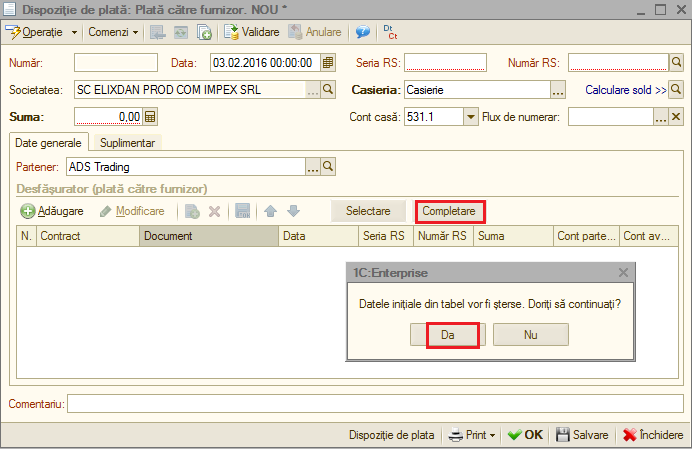Click Adăugare green plus button
This screenshot has height=449, width=692.
tap(52, 211)
